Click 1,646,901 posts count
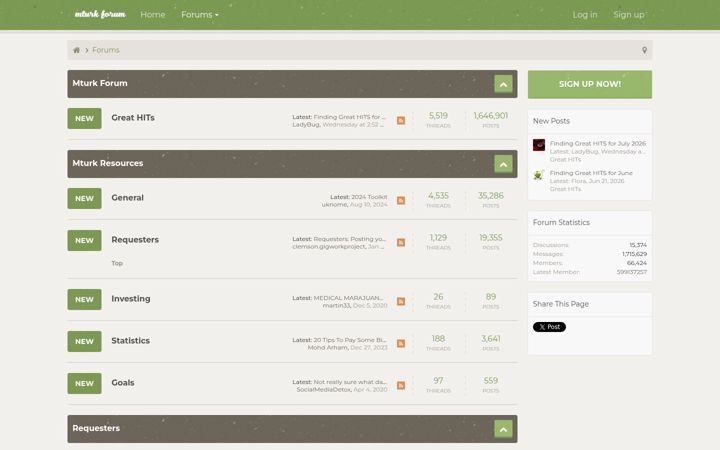The image size is (720, 450). [x=490, y=116]
